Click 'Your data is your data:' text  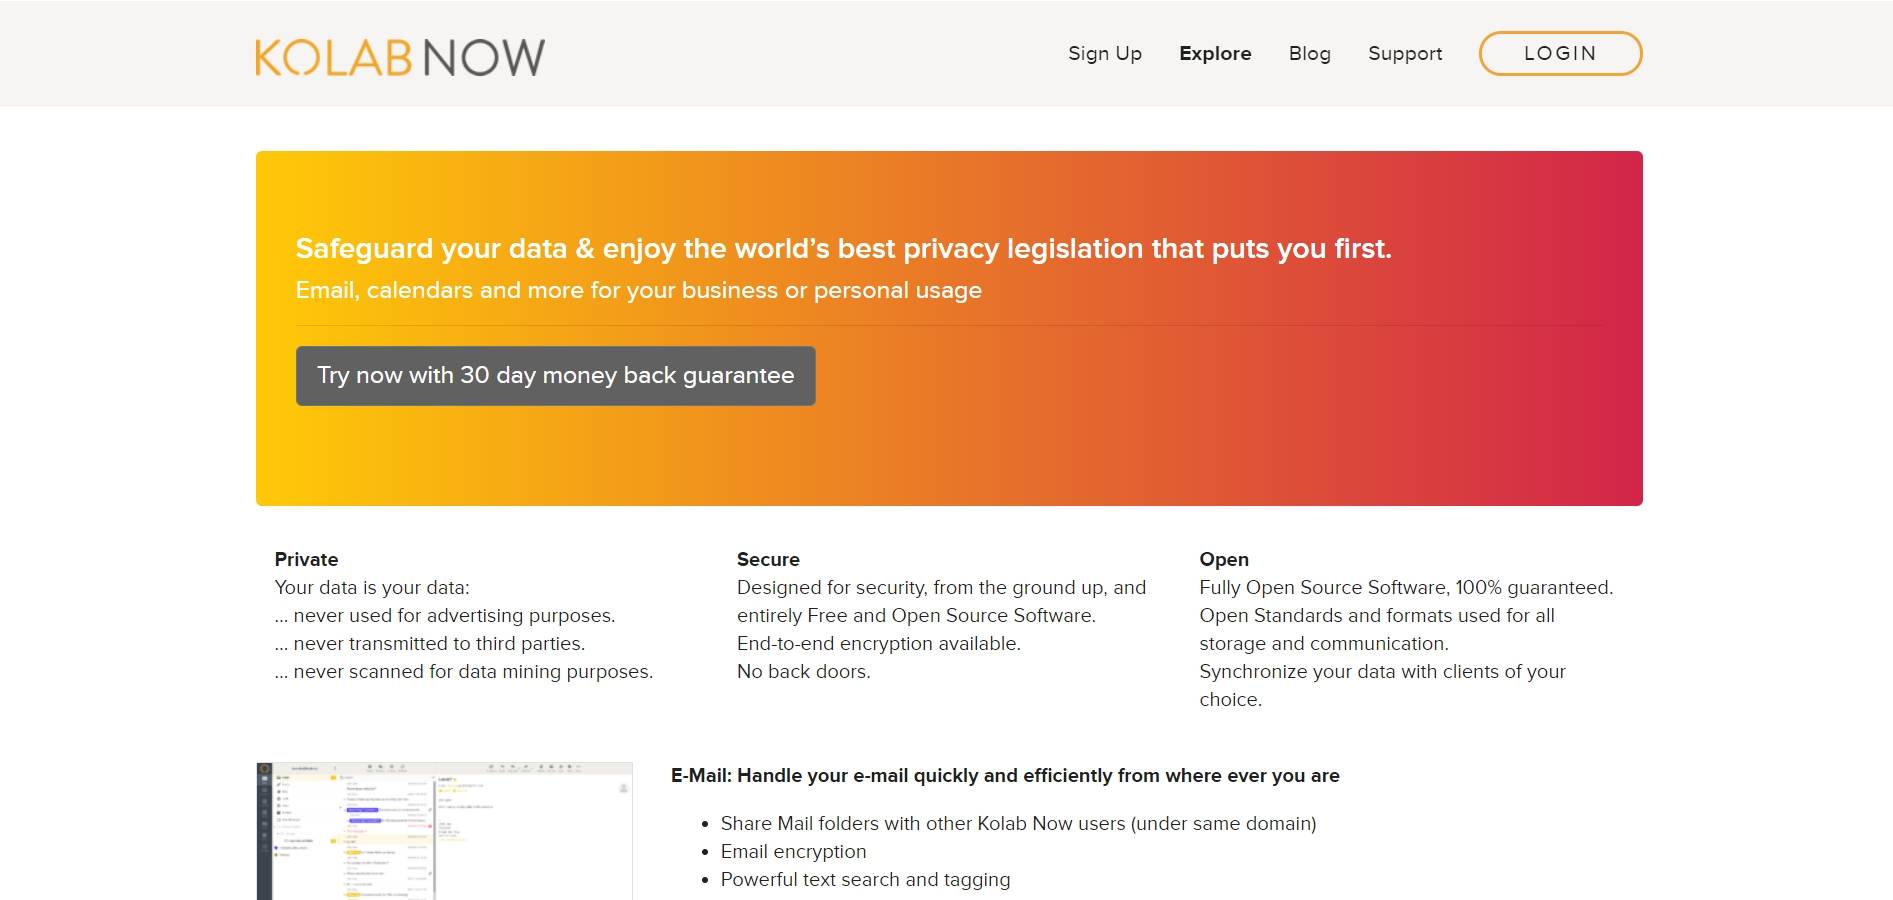(x=372, y=587)
